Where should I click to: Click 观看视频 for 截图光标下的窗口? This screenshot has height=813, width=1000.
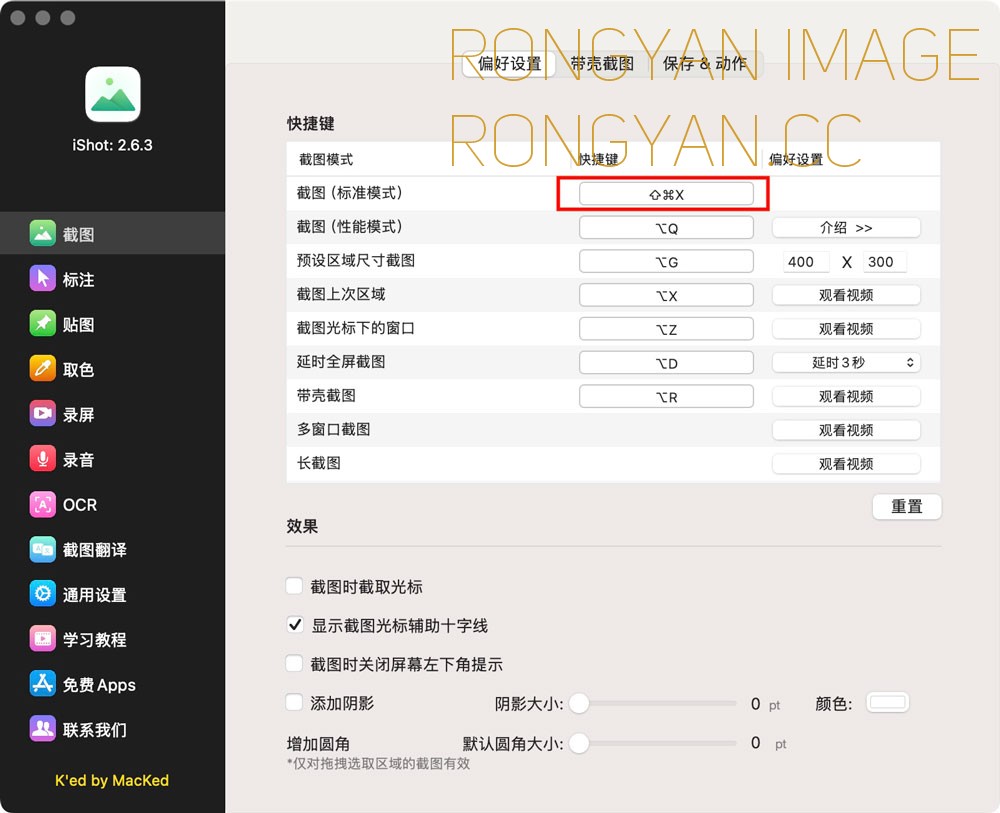[846, 328]
